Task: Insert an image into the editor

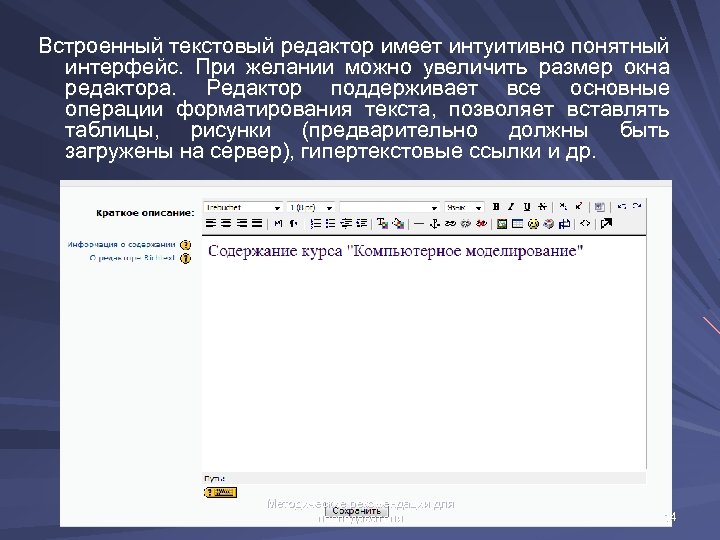Action: pos(502,224)
